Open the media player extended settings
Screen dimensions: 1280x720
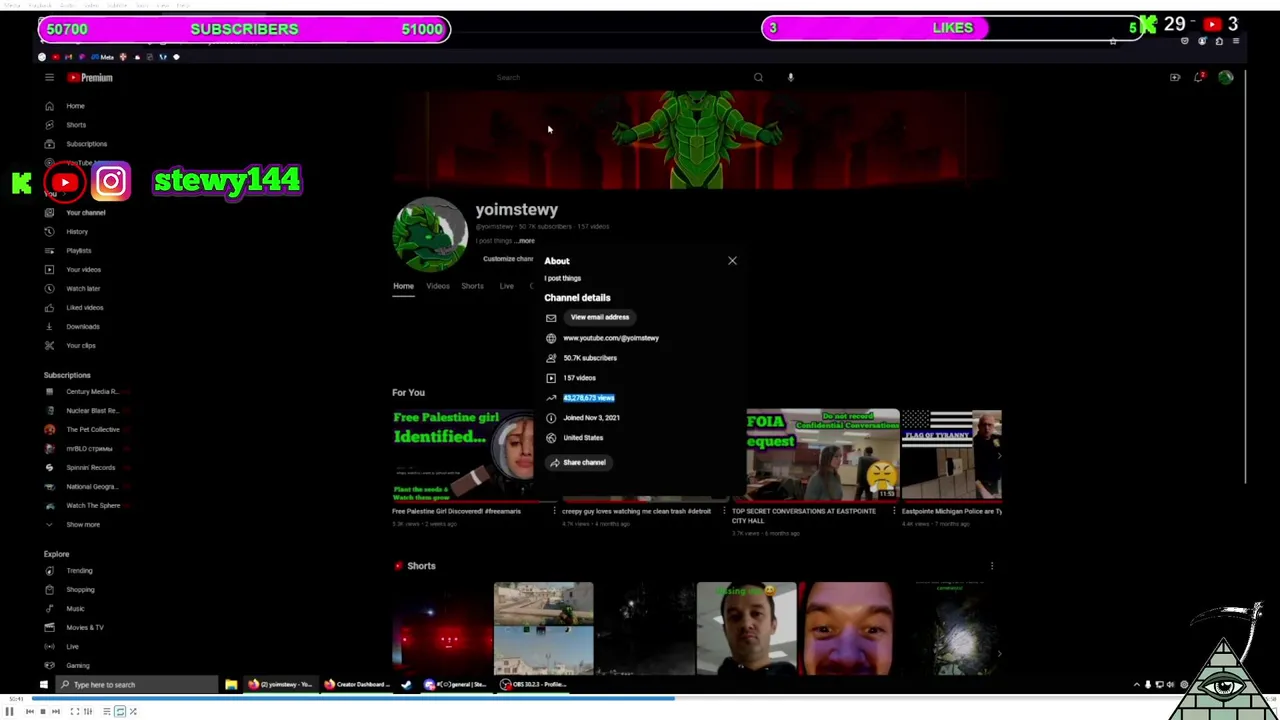88,711
